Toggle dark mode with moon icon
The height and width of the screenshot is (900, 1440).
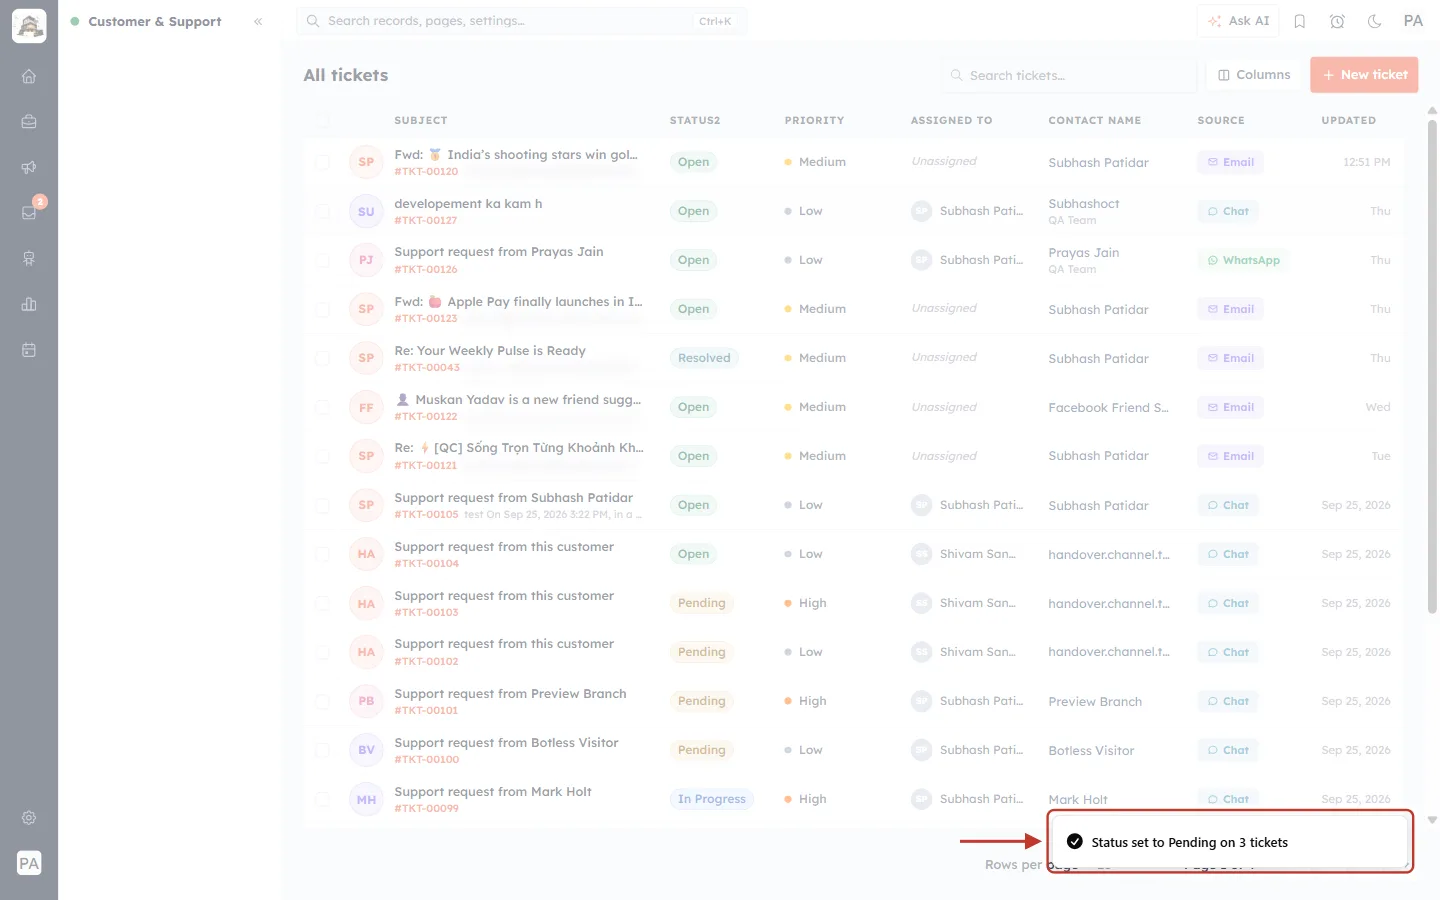click(x=1375, y=21)
